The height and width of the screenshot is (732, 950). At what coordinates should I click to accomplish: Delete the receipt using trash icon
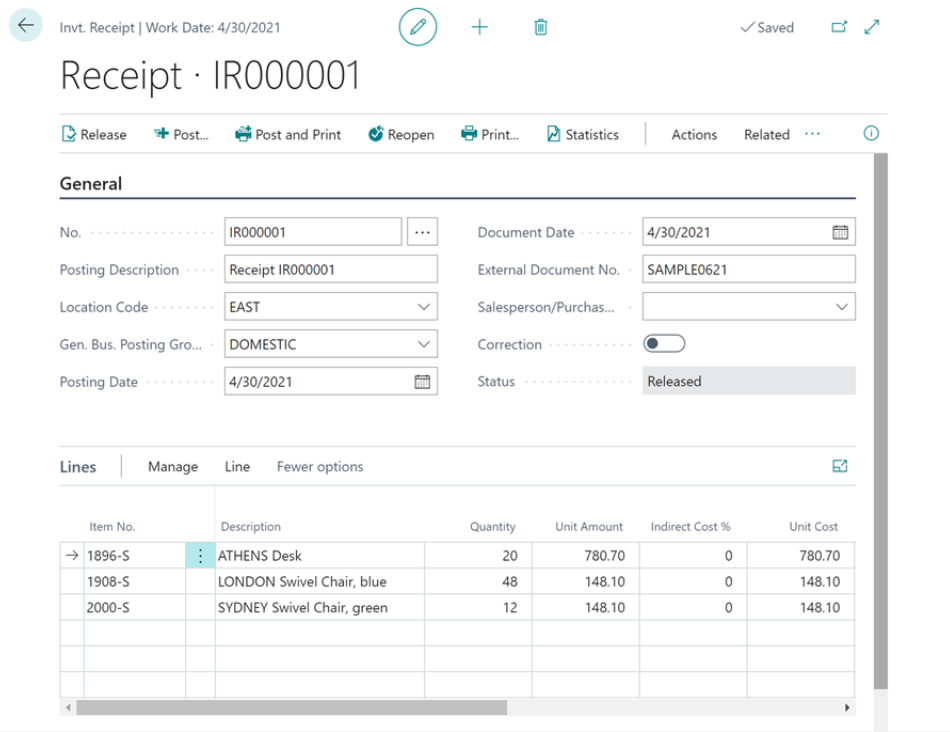pos(541,27)
